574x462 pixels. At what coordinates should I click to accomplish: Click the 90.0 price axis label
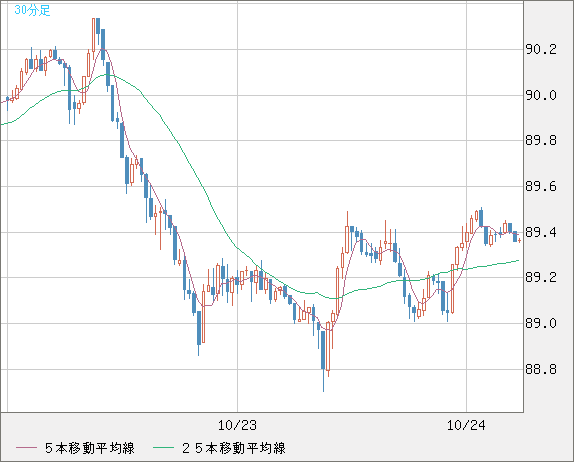541,95
